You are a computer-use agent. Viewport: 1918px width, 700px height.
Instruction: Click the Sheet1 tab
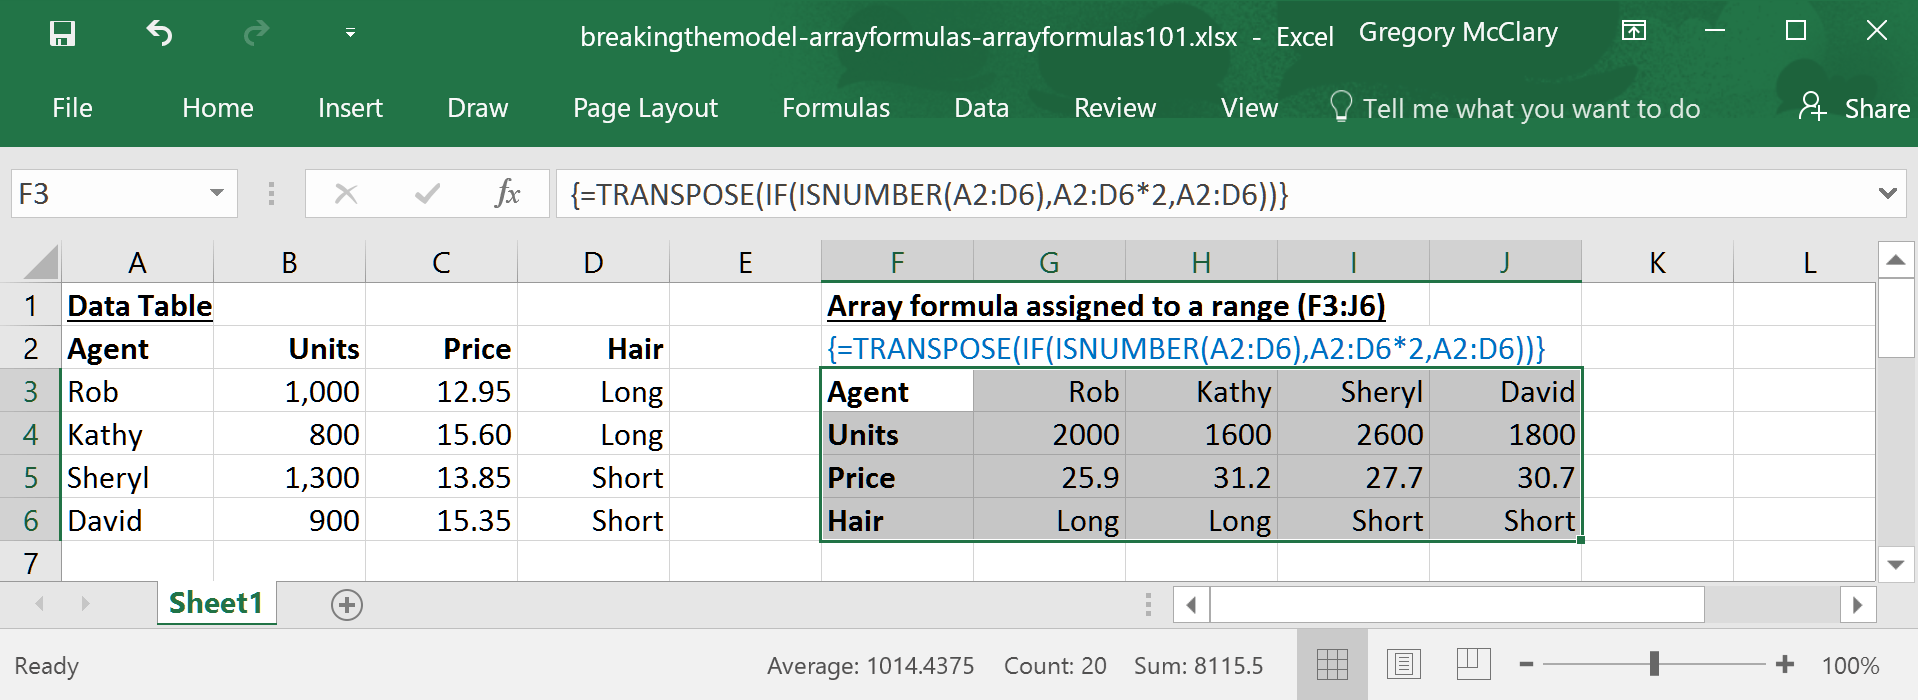click(x=216, y=603)
